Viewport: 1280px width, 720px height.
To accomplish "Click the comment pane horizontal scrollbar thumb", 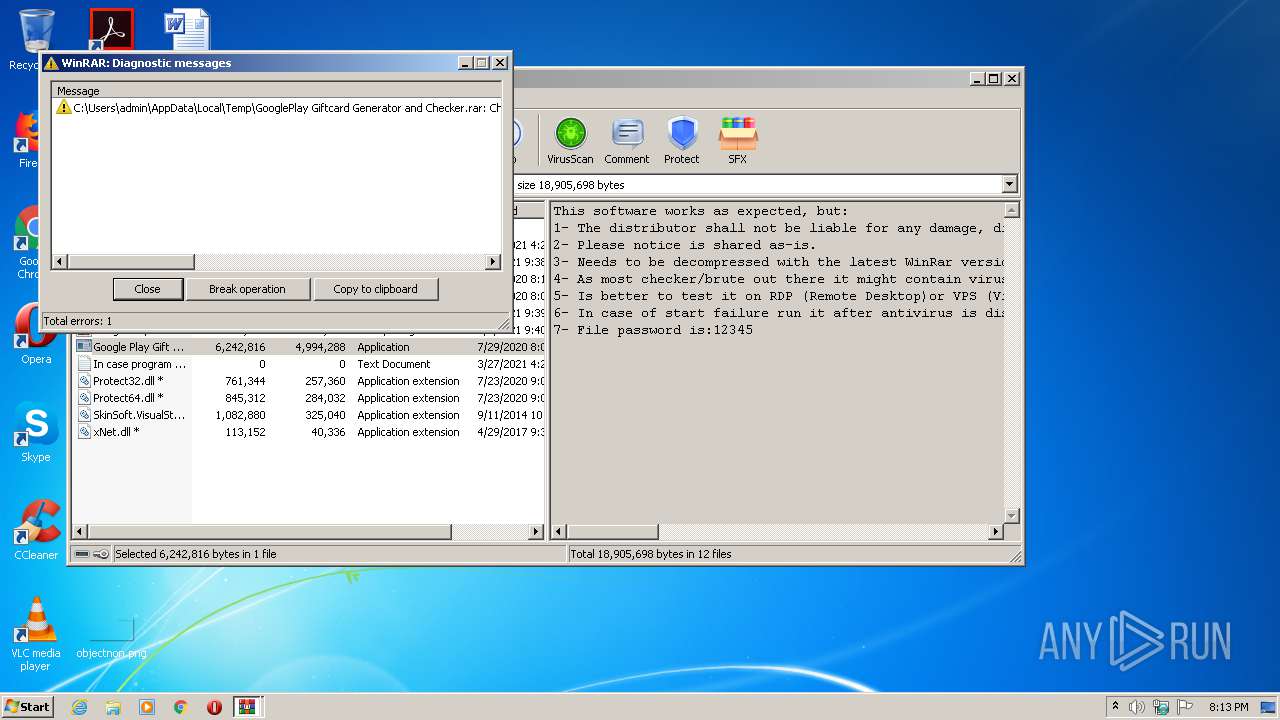I will pyautogui.click(x=613, y=532).
